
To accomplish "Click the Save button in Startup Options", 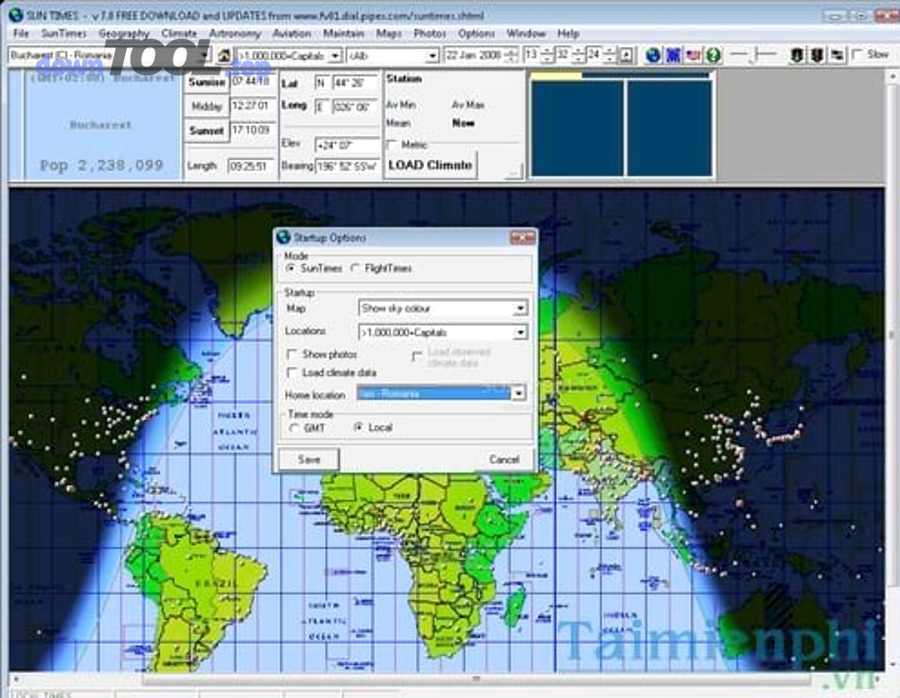I will pos(309,459).
